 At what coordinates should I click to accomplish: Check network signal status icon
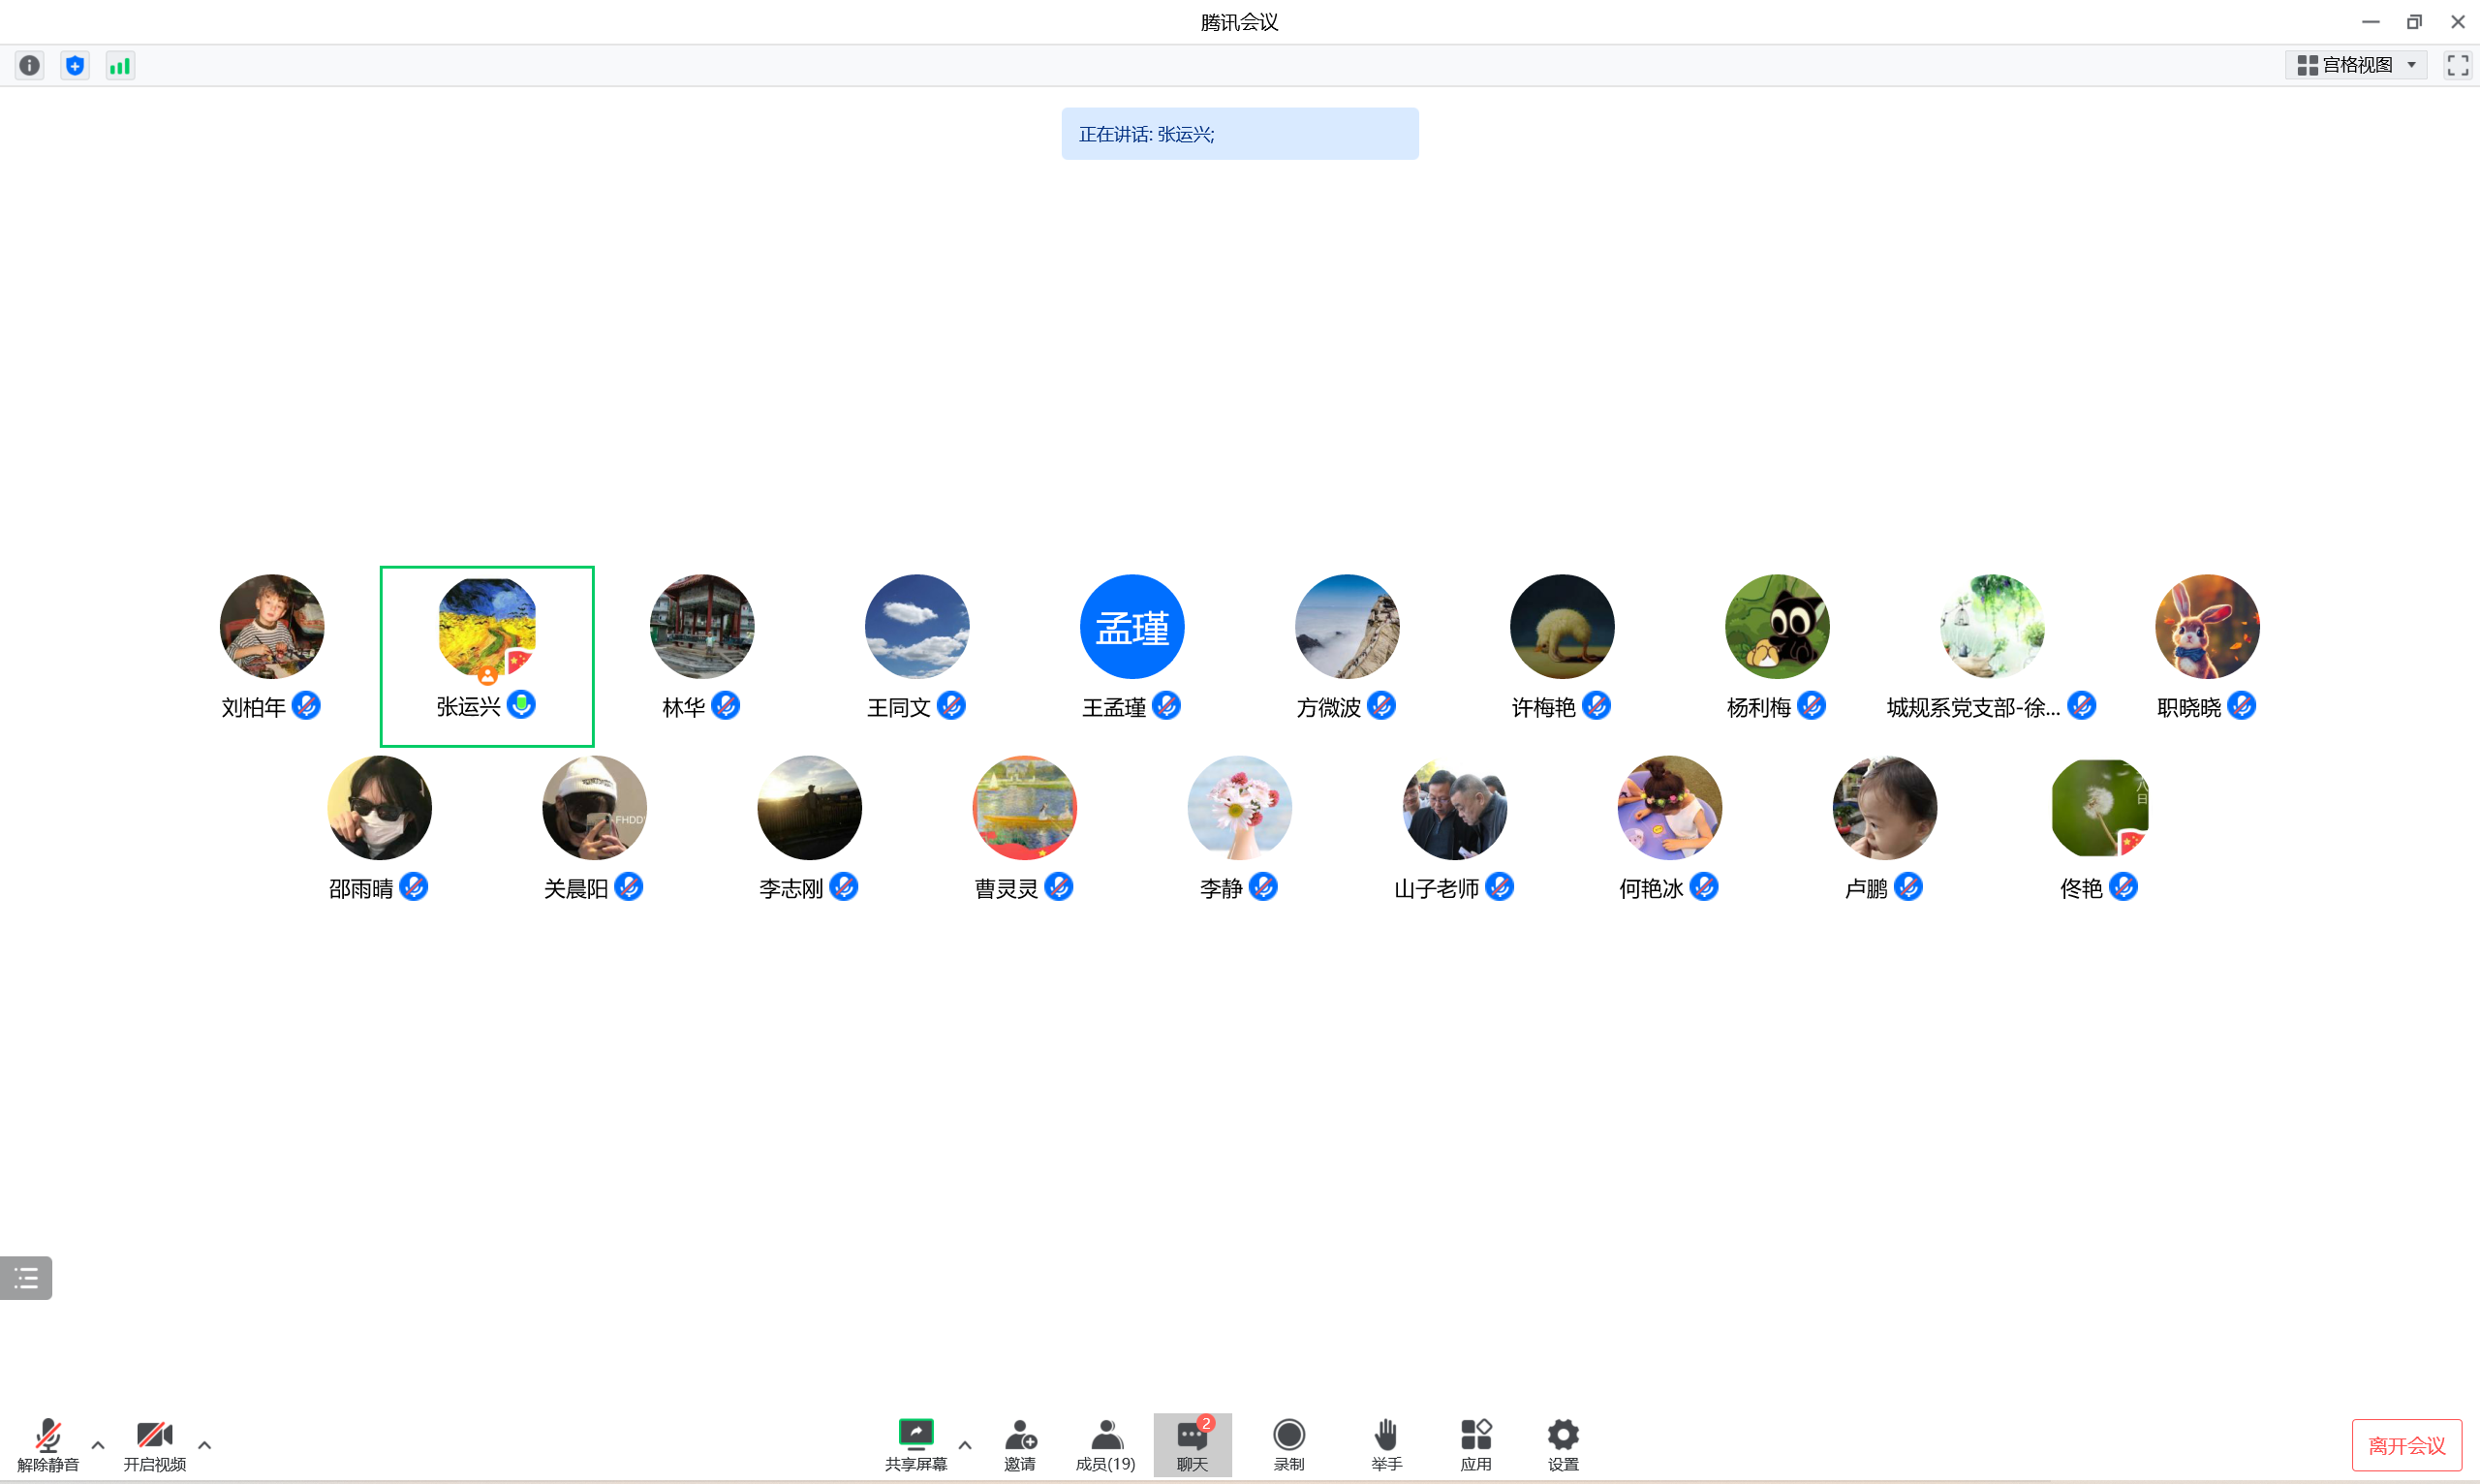pyautogui.click(x=120, y=66)
